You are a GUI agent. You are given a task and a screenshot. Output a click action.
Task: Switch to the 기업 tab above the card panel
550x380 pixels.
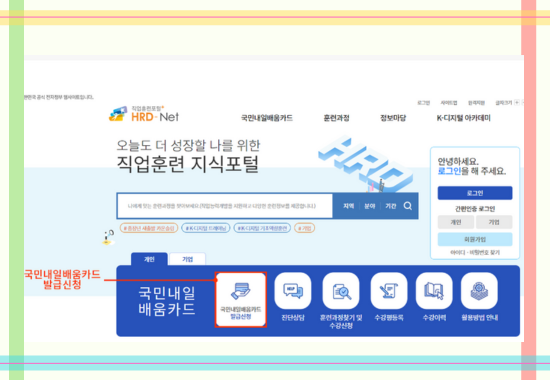[187, 259]
